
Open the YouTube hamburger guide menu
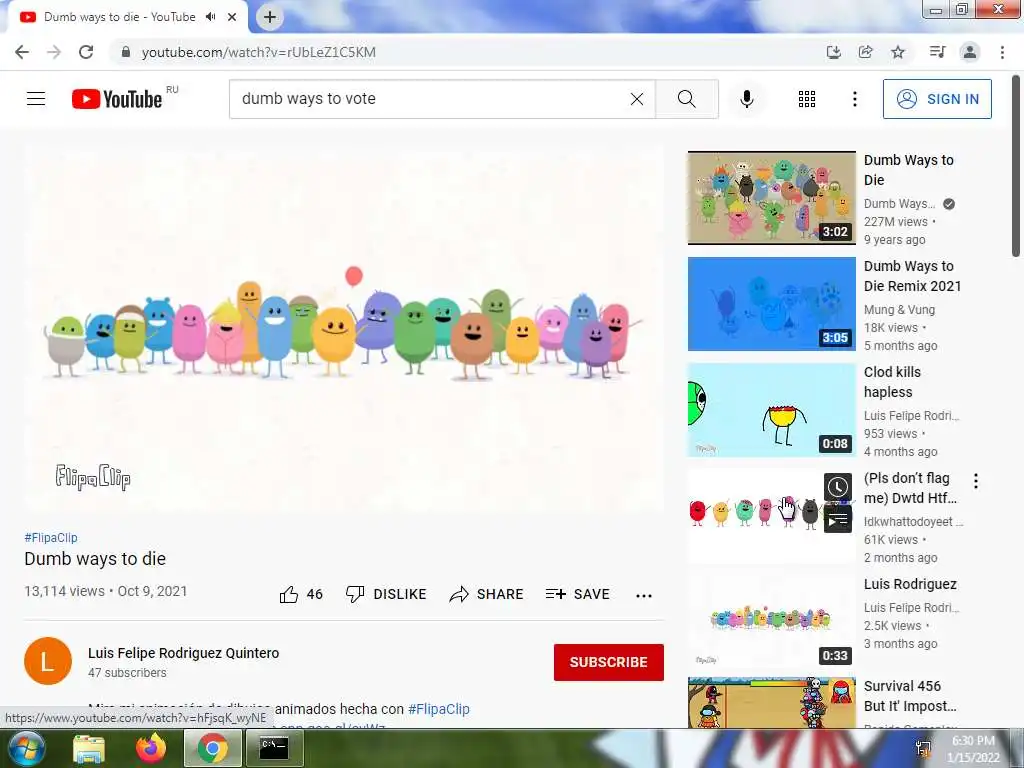pyautogui.click(x=36, y=99)
